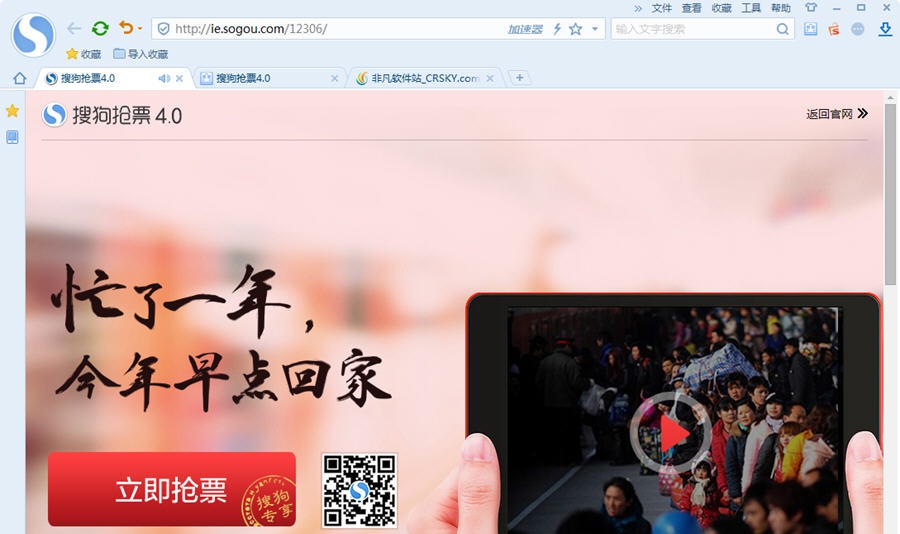Refresh the page with green reload icon
The width and height of the screenshot is (900, 534).
(x=100, y=28)
